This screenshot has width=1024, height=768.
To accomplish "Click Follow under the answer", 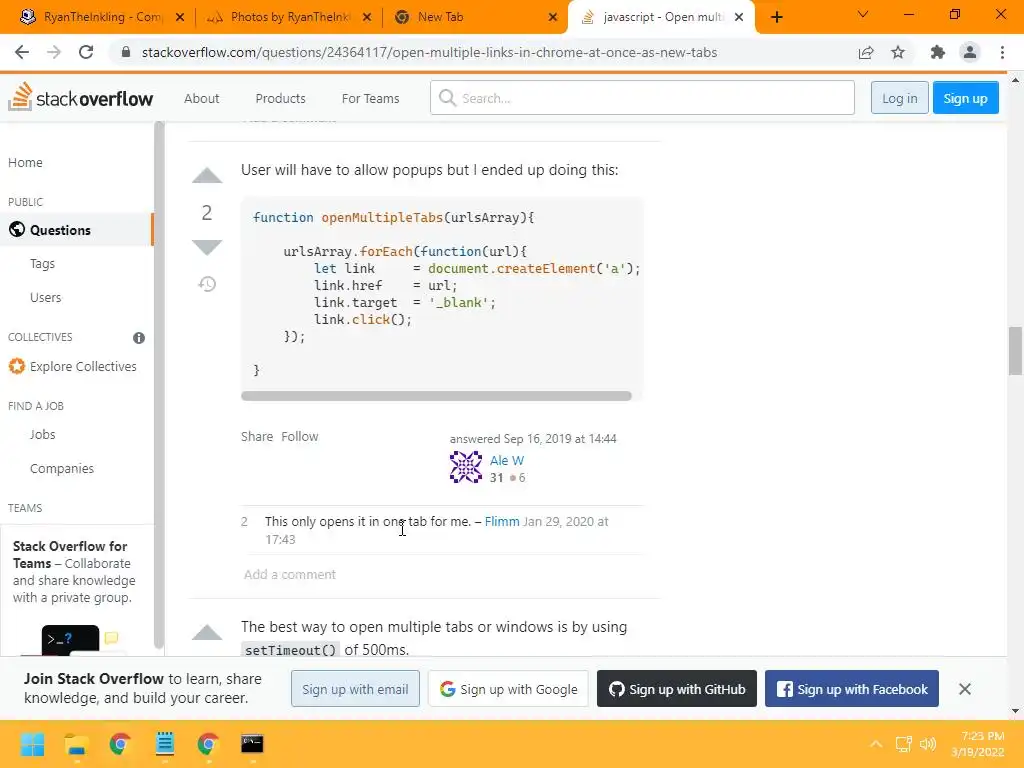I will pos(300,436).
